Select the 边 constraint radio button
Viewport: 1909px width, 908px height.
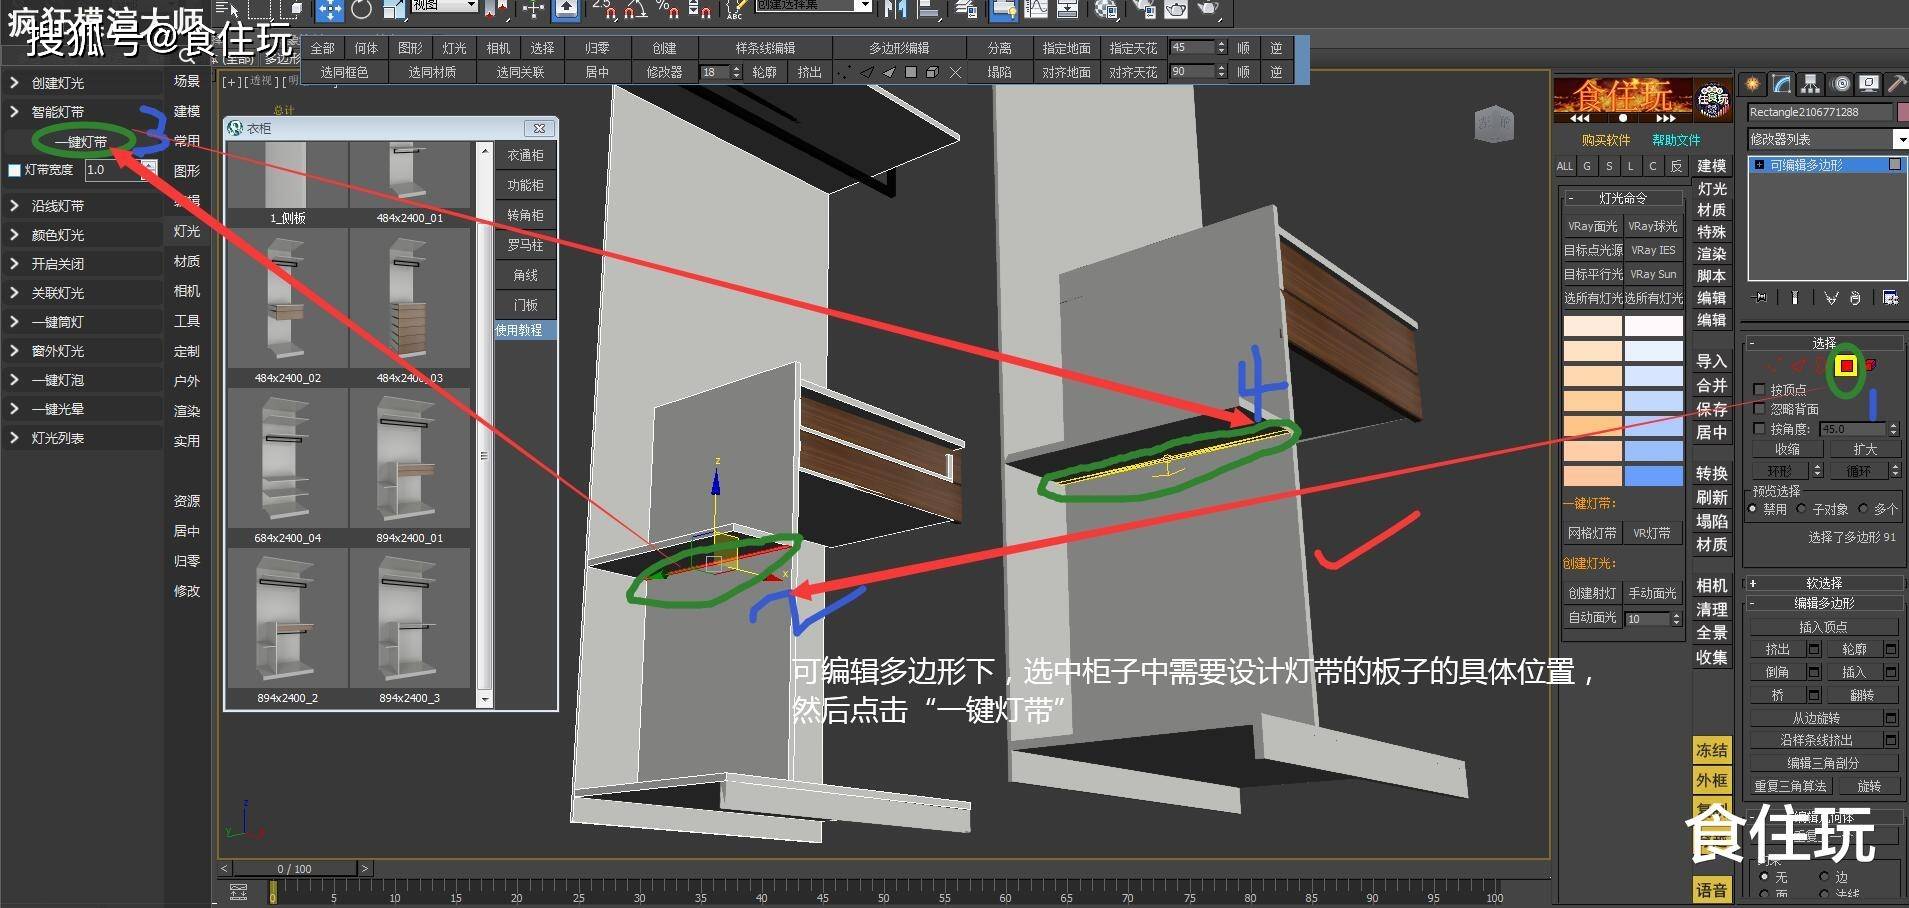click(x=1824, y=877)
